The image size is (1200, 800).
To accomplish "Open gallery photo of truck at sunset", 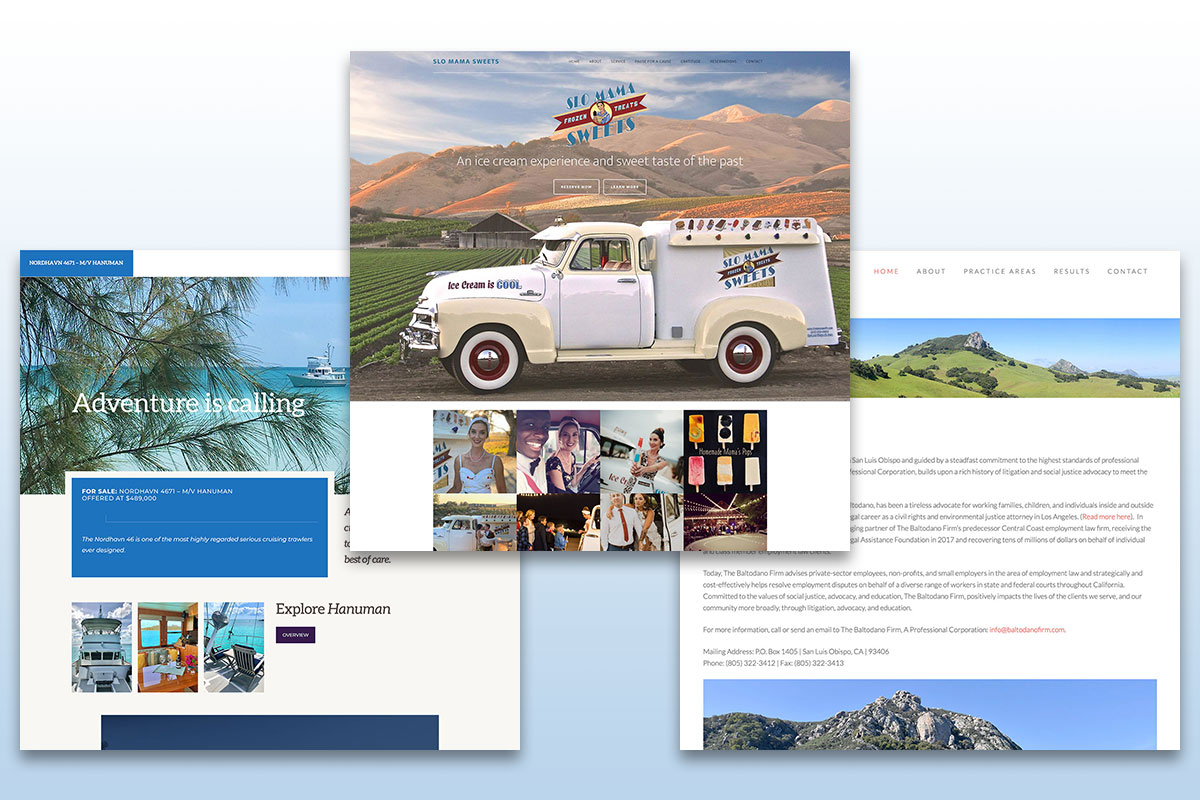I will (474, 522).
